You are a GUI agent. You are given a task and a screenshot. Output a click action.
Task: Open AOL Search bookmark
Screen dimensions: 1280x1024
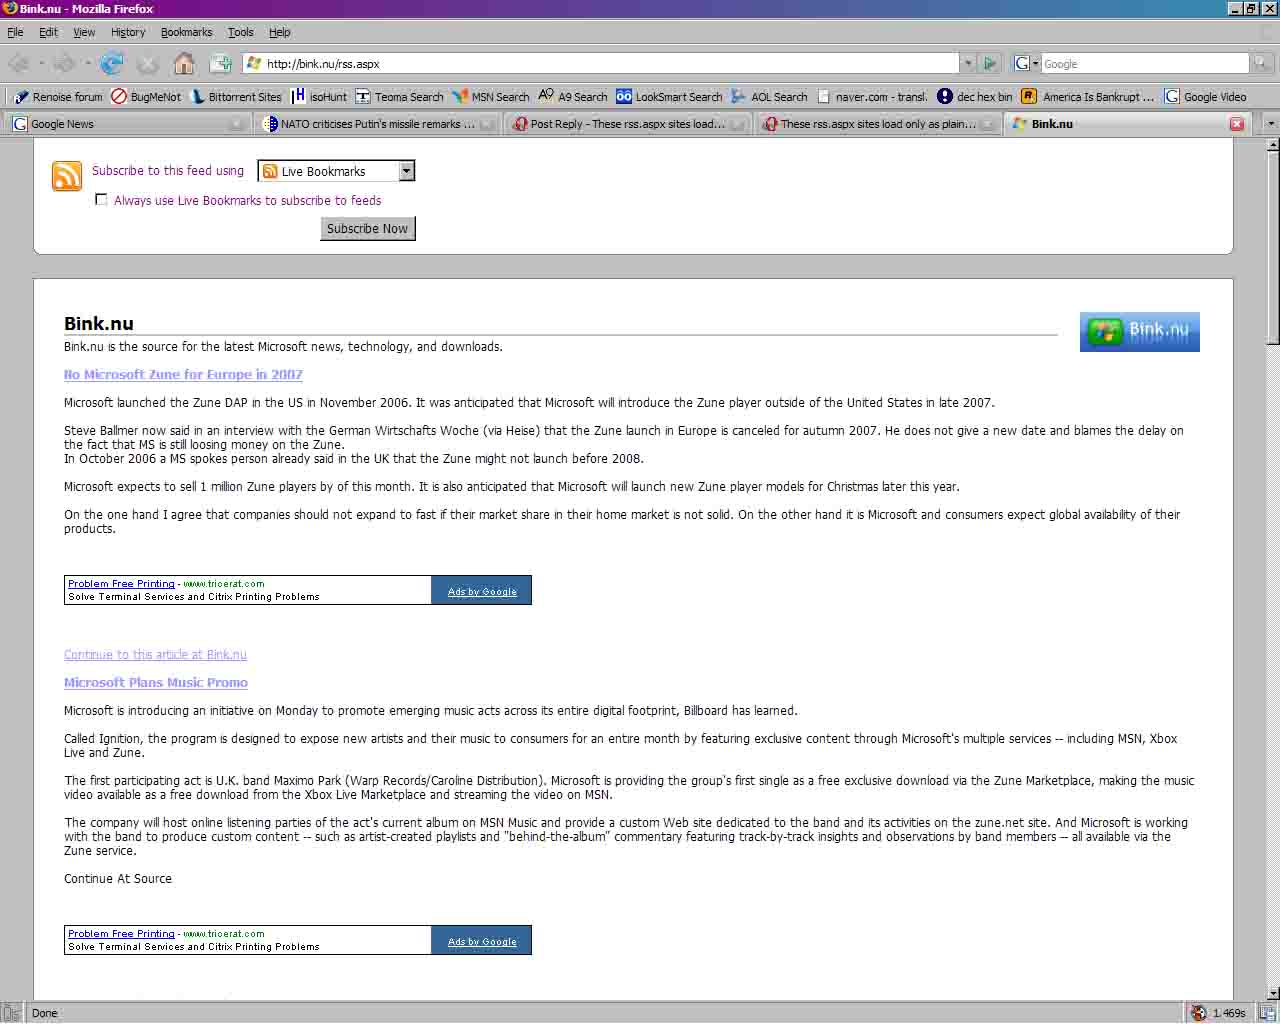[x=769, y=97]
